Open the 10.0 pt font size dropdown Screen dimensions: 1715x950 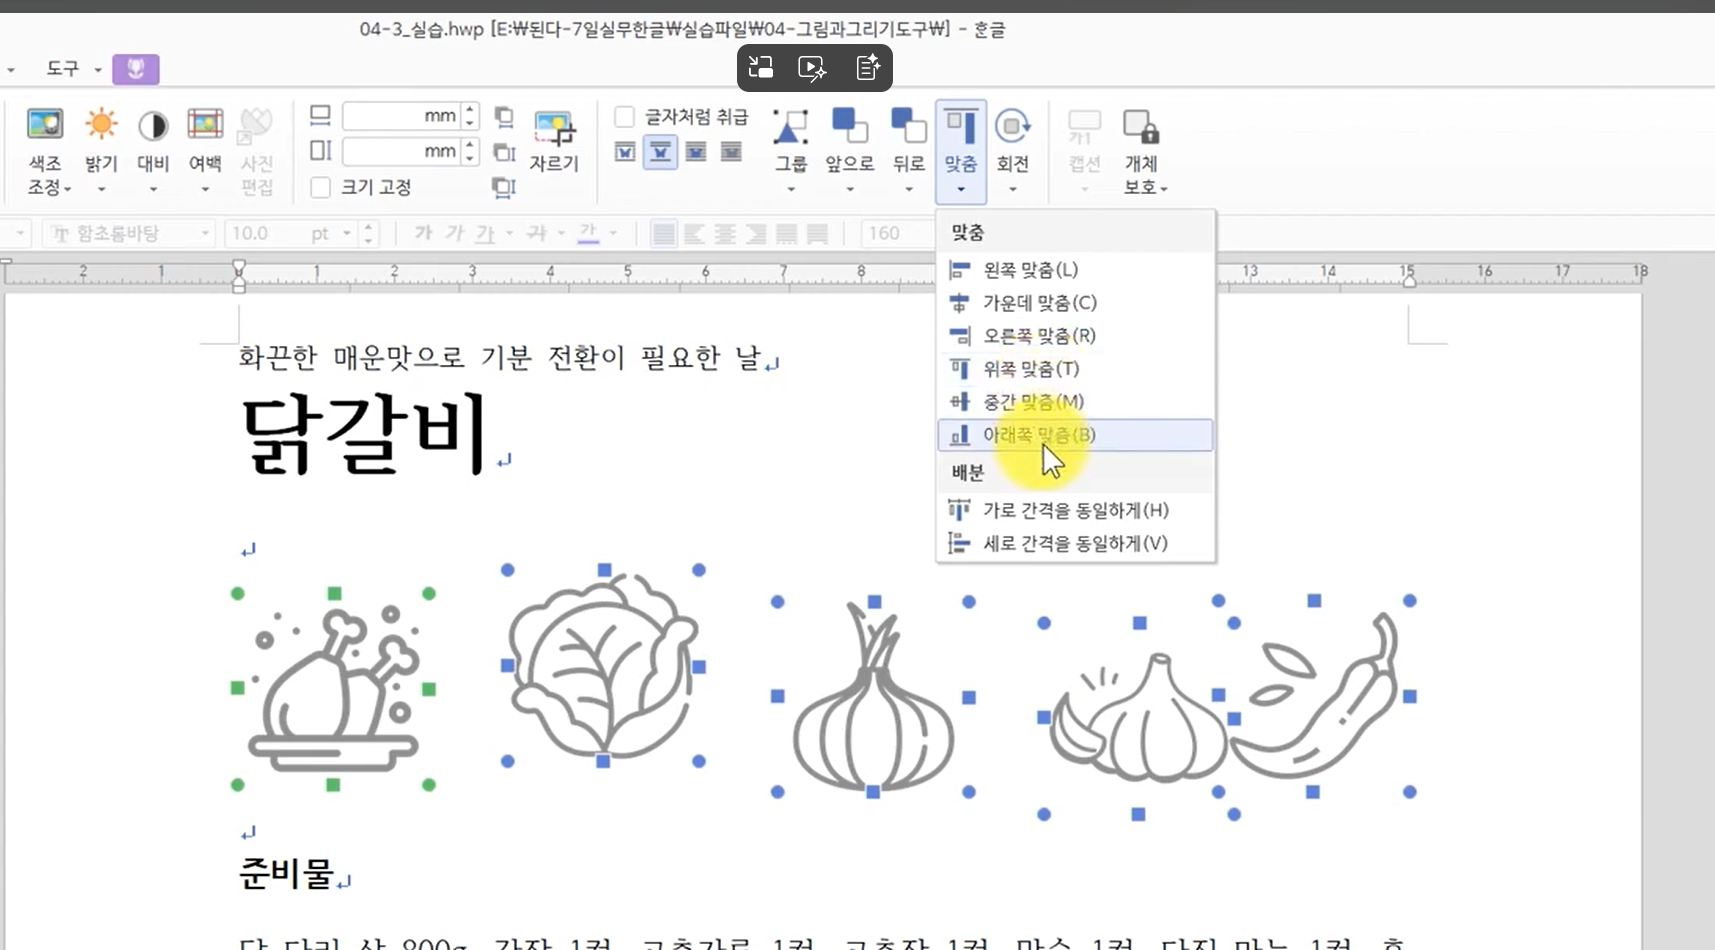click(347, 234)
